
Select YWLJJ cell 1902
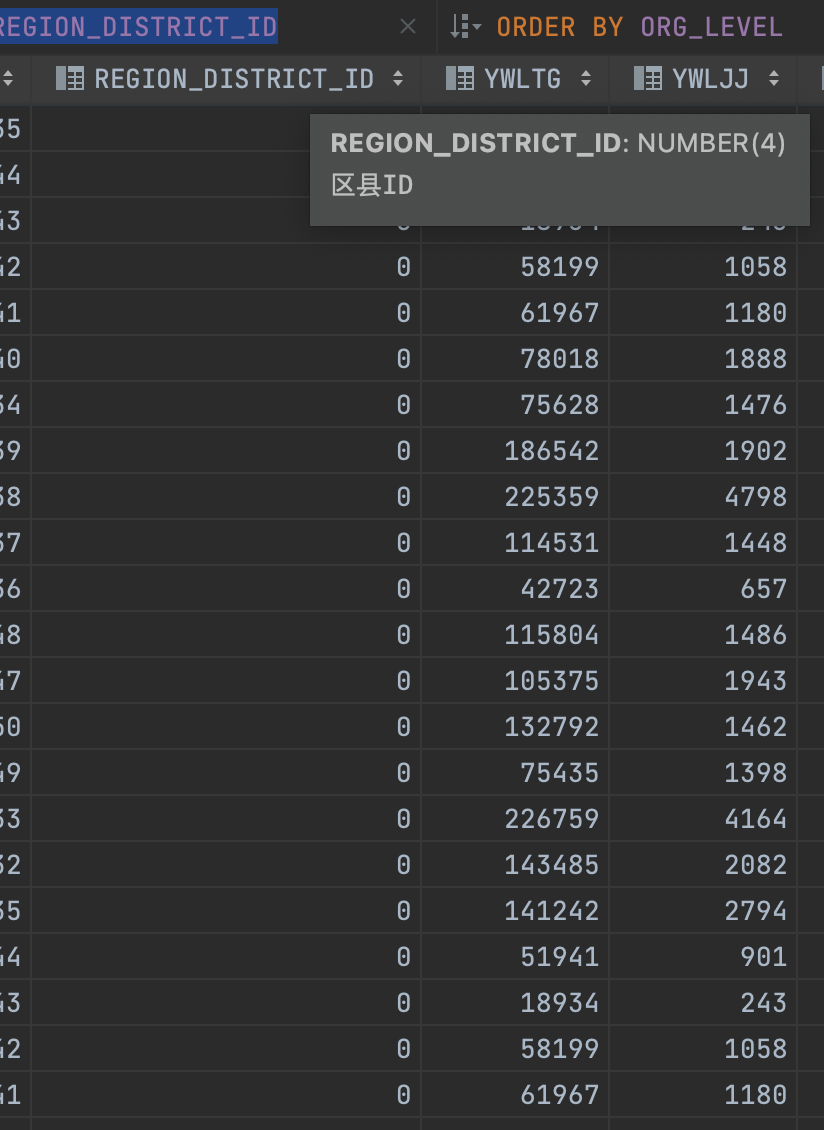coord(703,450)
